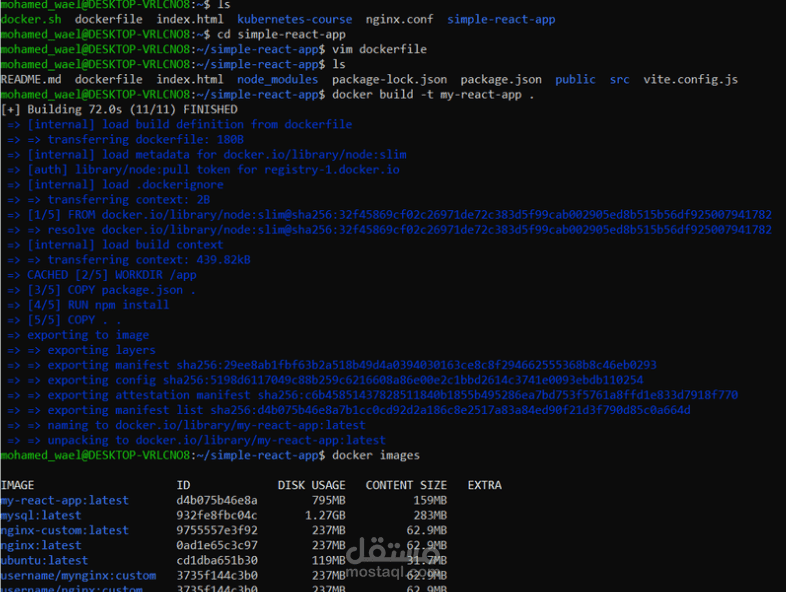Click the 'kubernetes-course' directory name
Image resolution: width=786 pixels, height=592 pixels.
pos(294,20)
